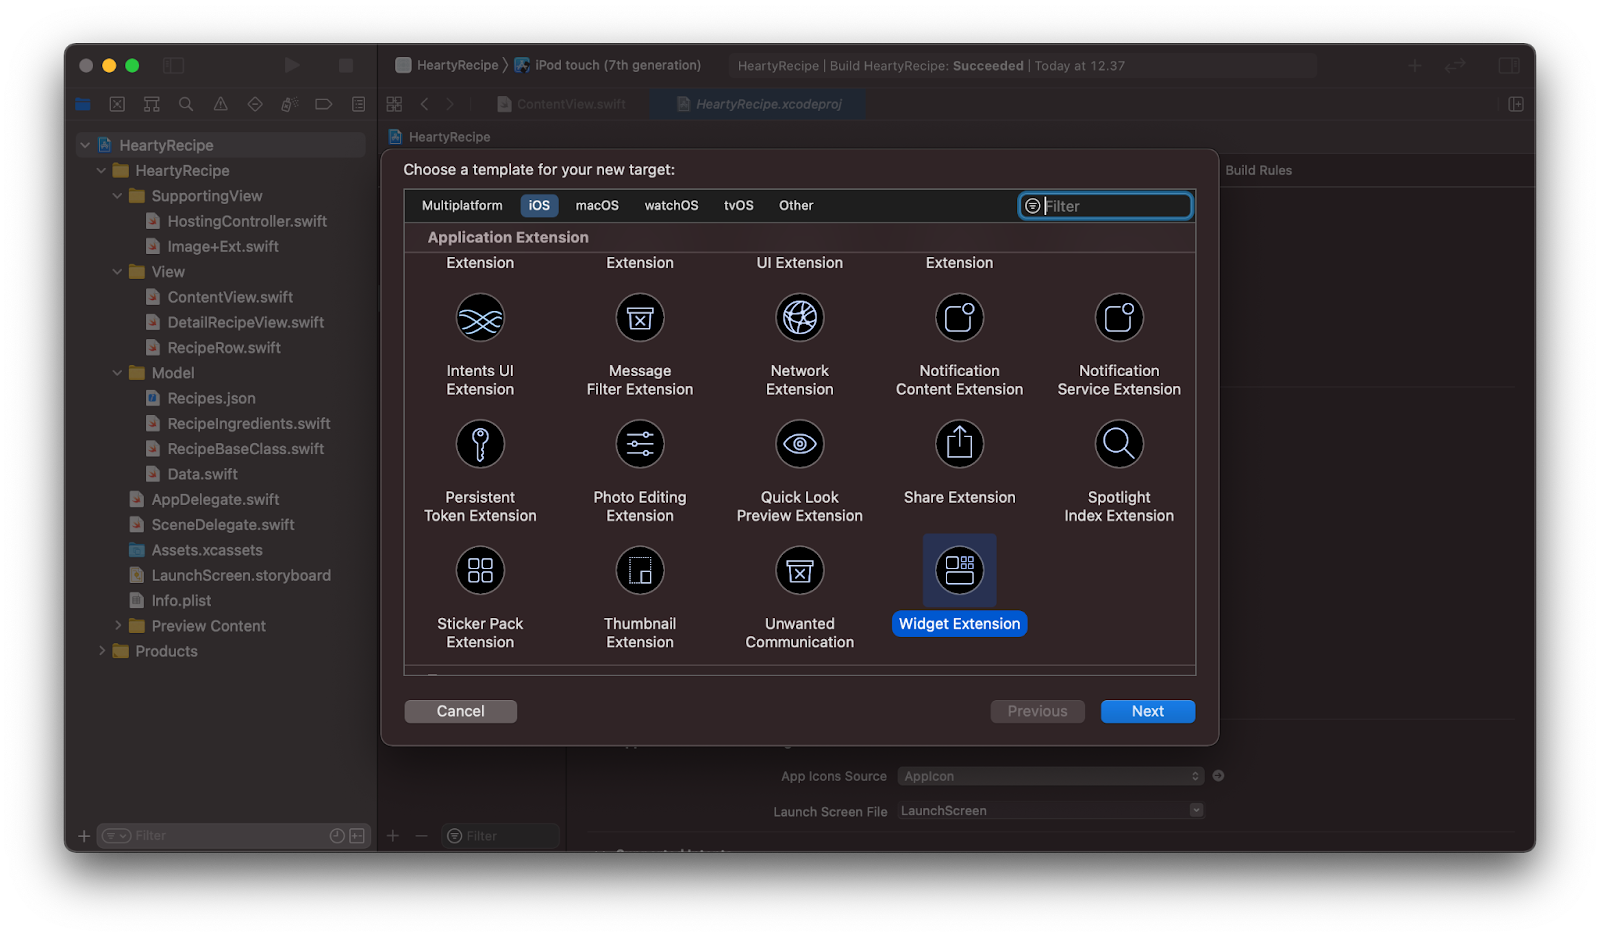This screenshot has width=1600, height=937.
Task: Switch to the tvOS platform tab
Action: (x=739, y=206)
